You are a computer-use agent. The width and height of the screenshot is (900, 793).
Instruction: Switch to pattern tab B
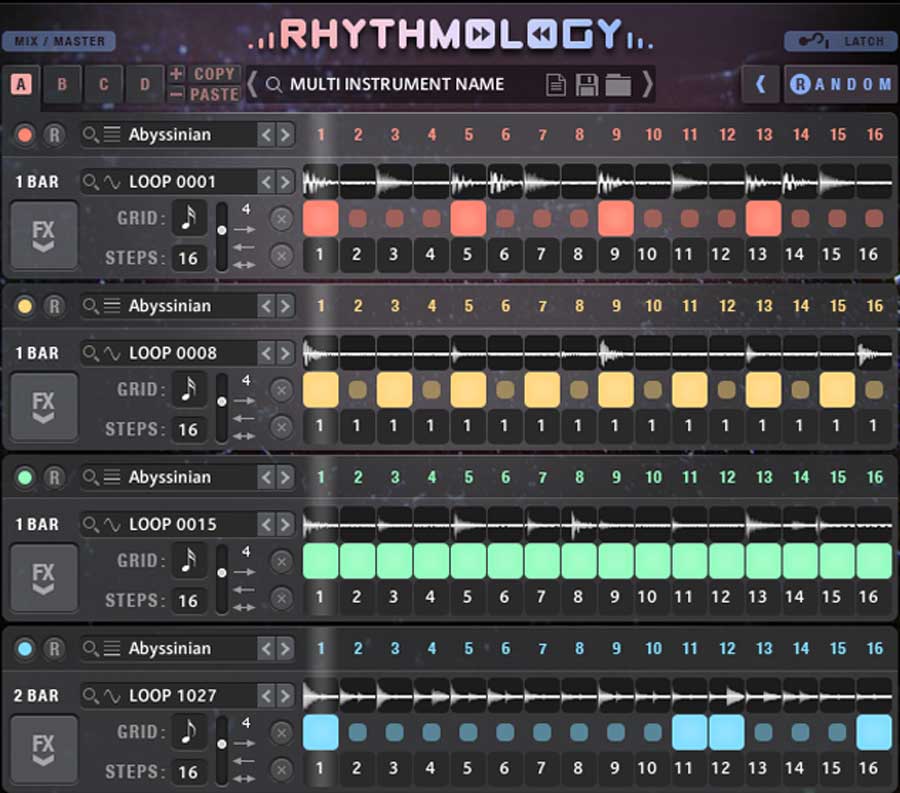(x=62, y=84)
